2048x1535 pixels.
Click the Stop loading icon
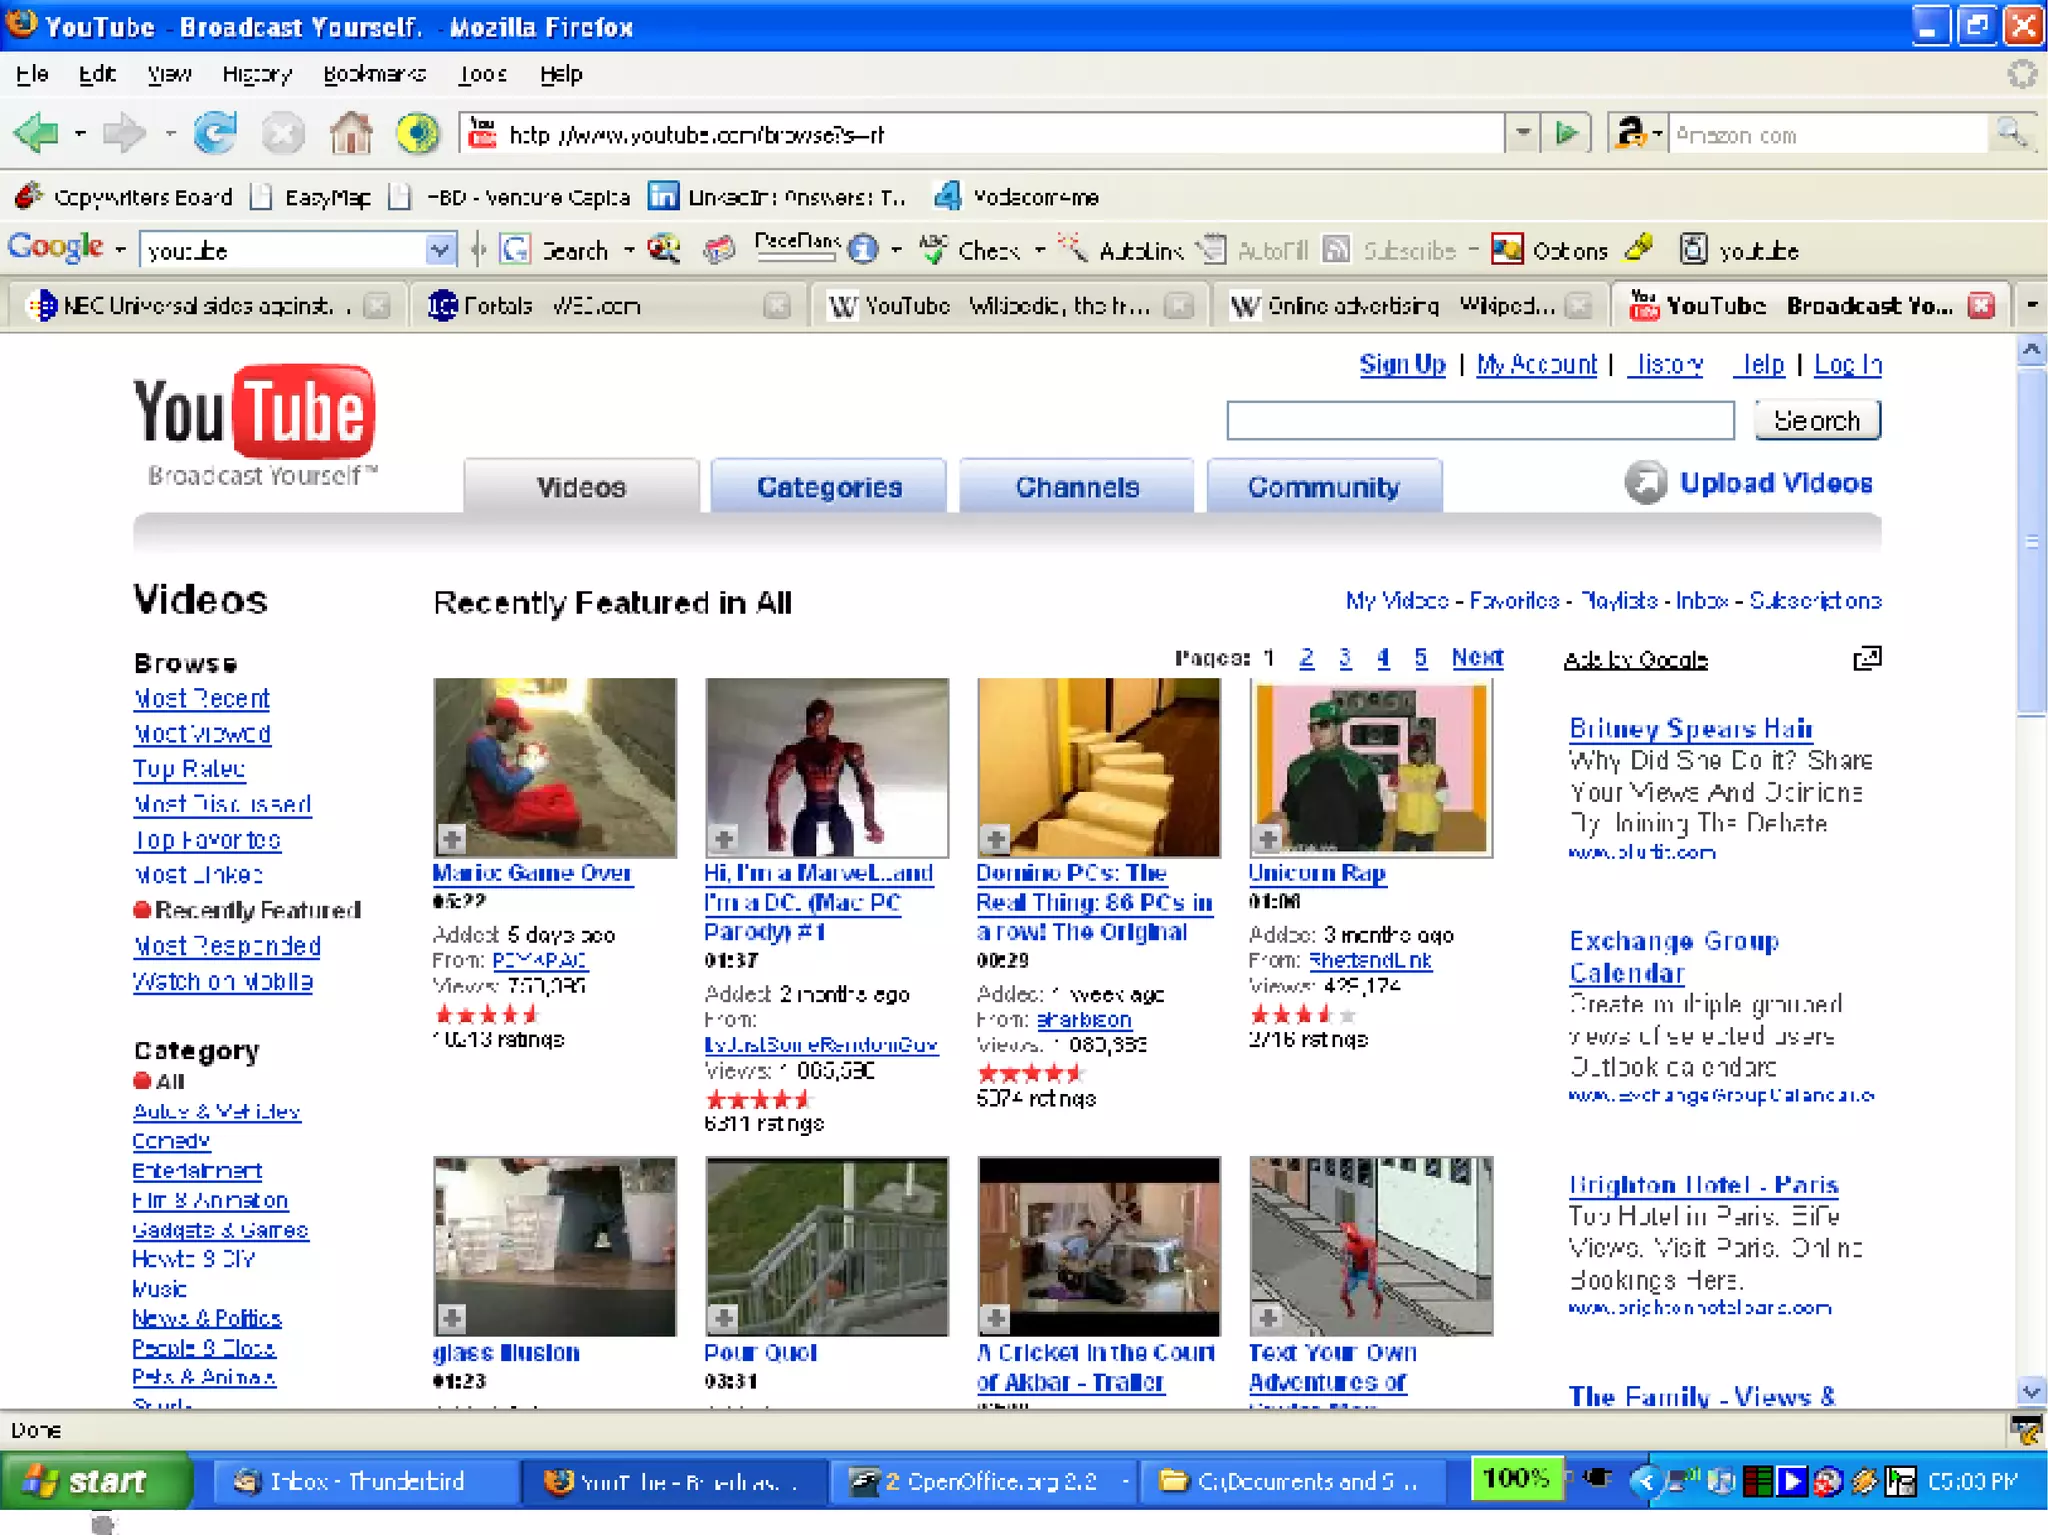(x=283, y=133)
